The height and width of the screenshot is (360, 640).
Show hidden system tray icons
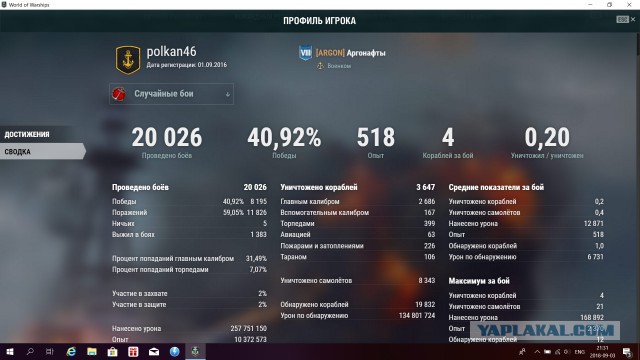[537, 352]
